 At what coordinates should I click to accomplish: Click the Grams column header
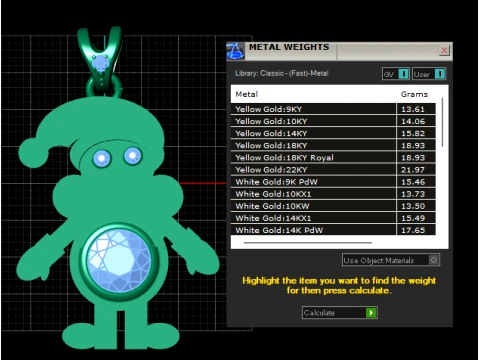coord(414,94)
